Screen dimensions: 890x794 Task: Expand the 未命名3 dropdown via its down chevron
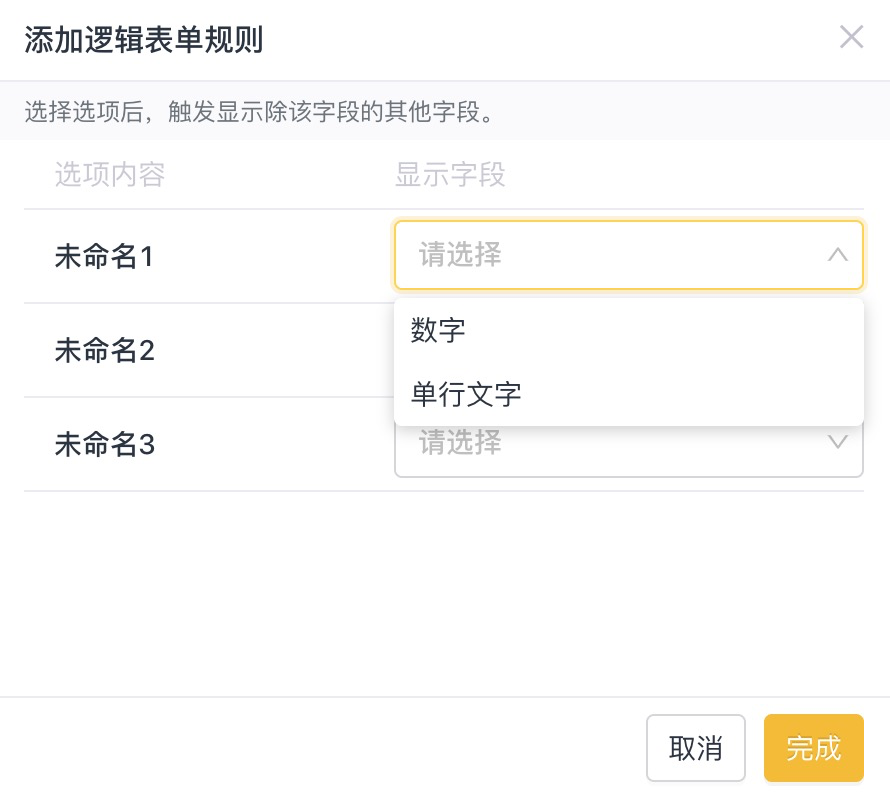(x=838, y=442)
